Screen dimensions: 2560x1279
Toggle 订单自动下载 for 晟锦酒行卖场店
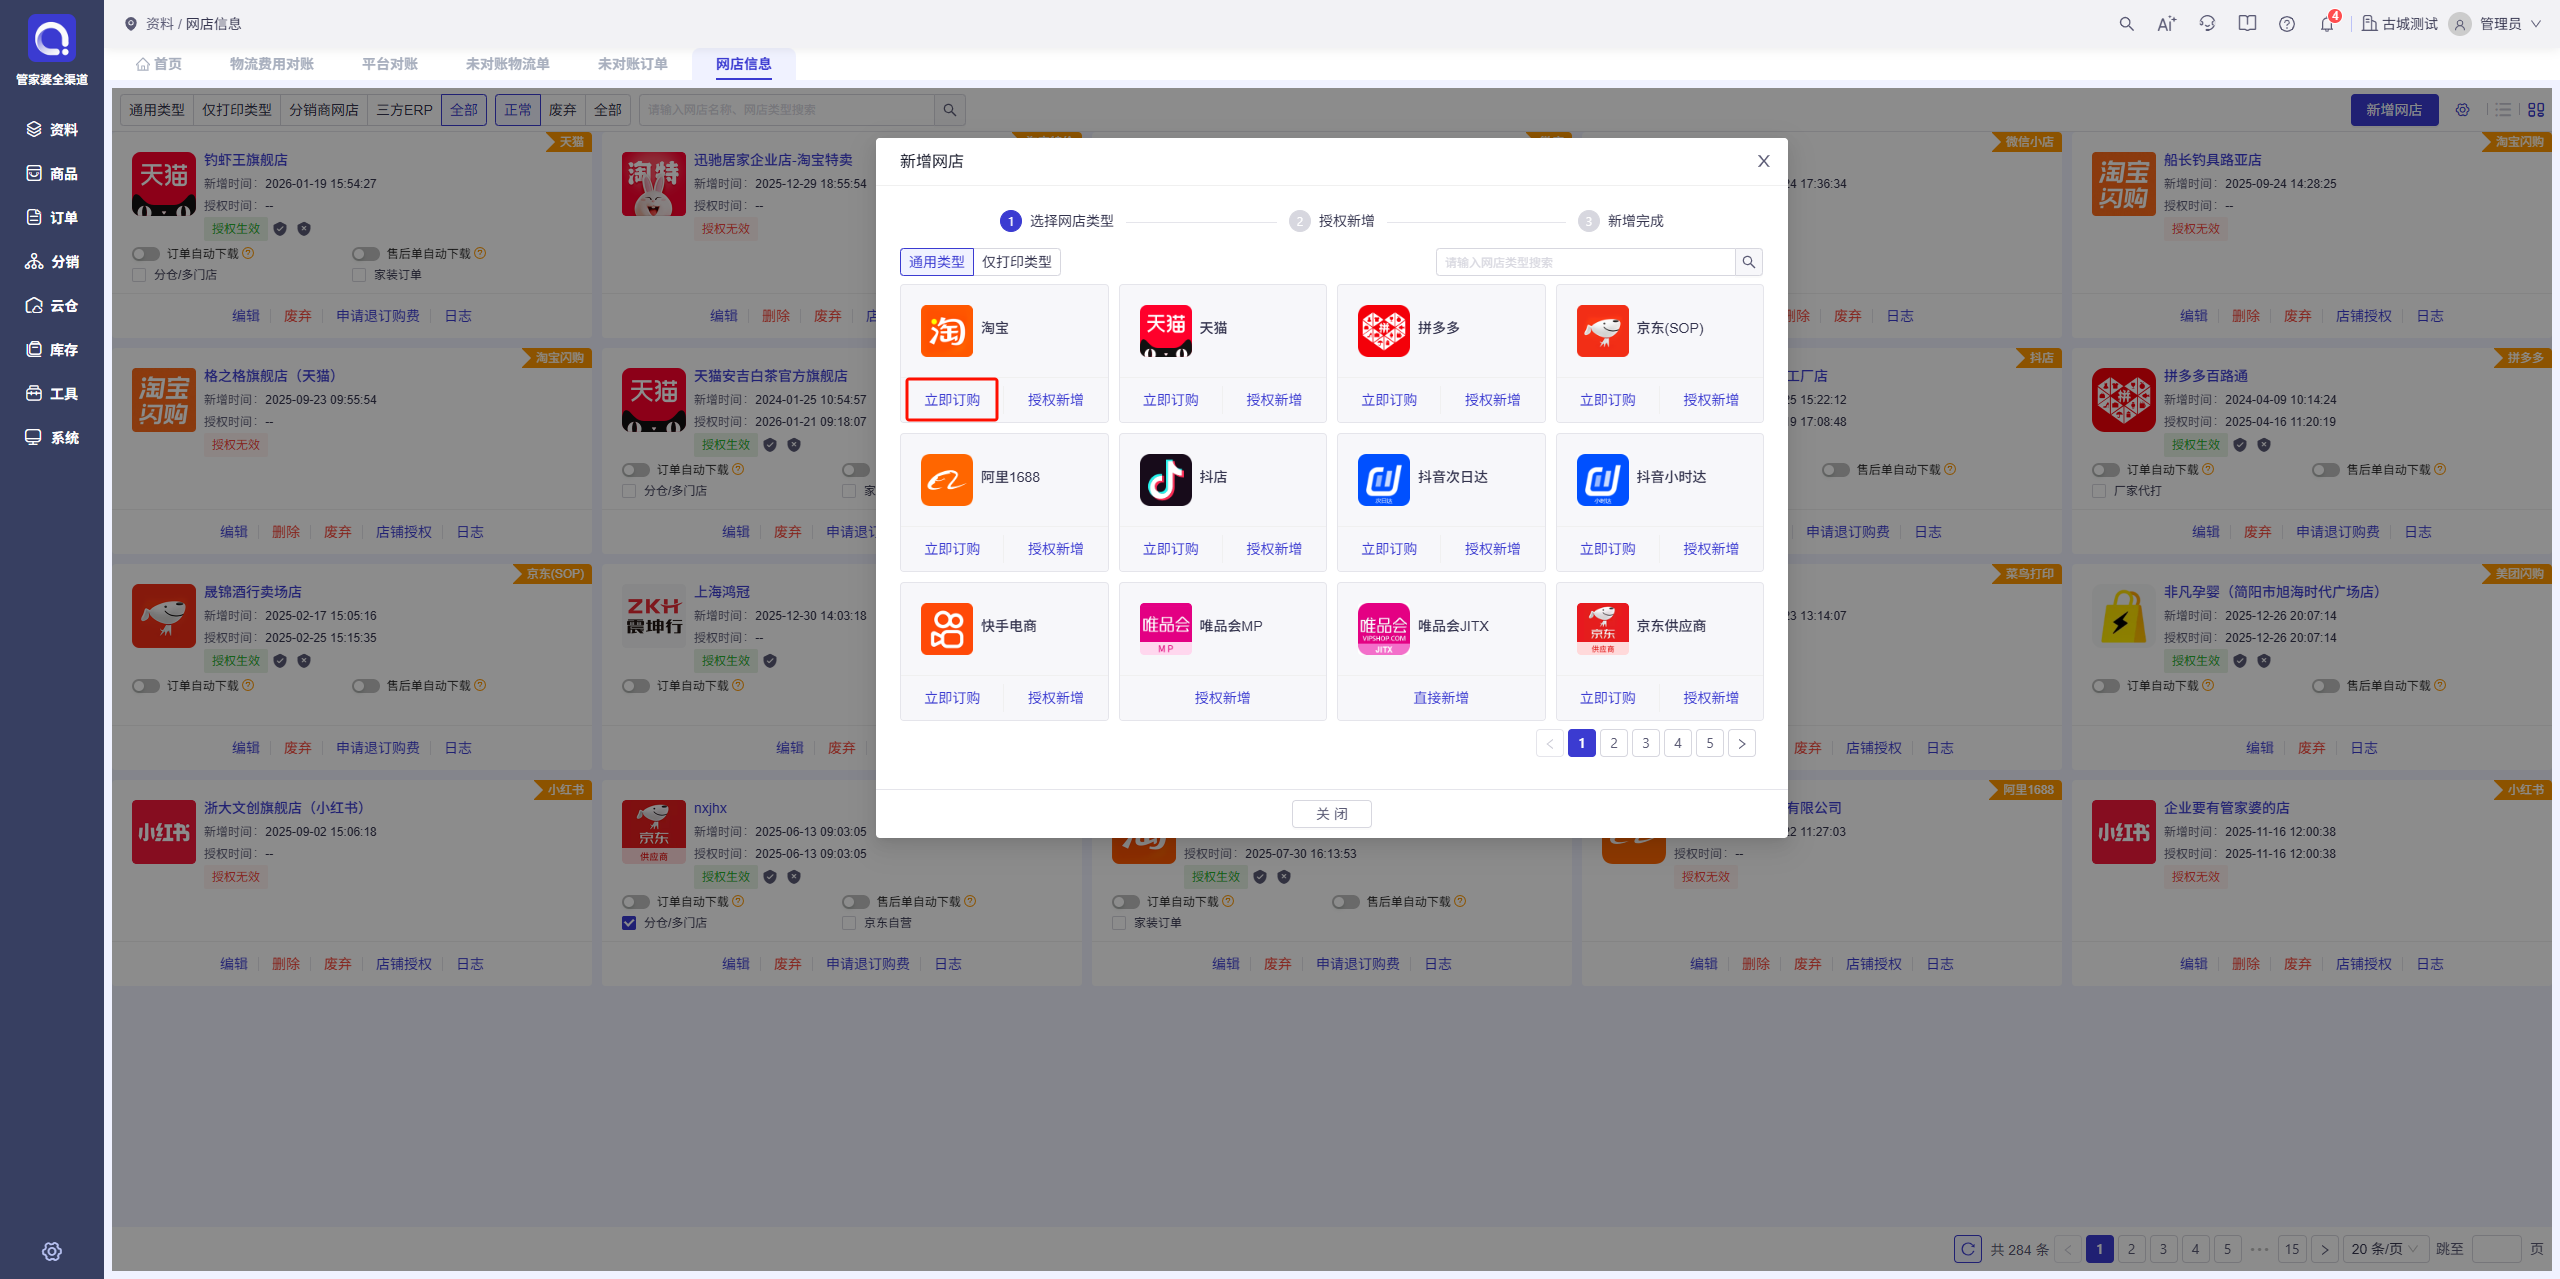point(146,686)
